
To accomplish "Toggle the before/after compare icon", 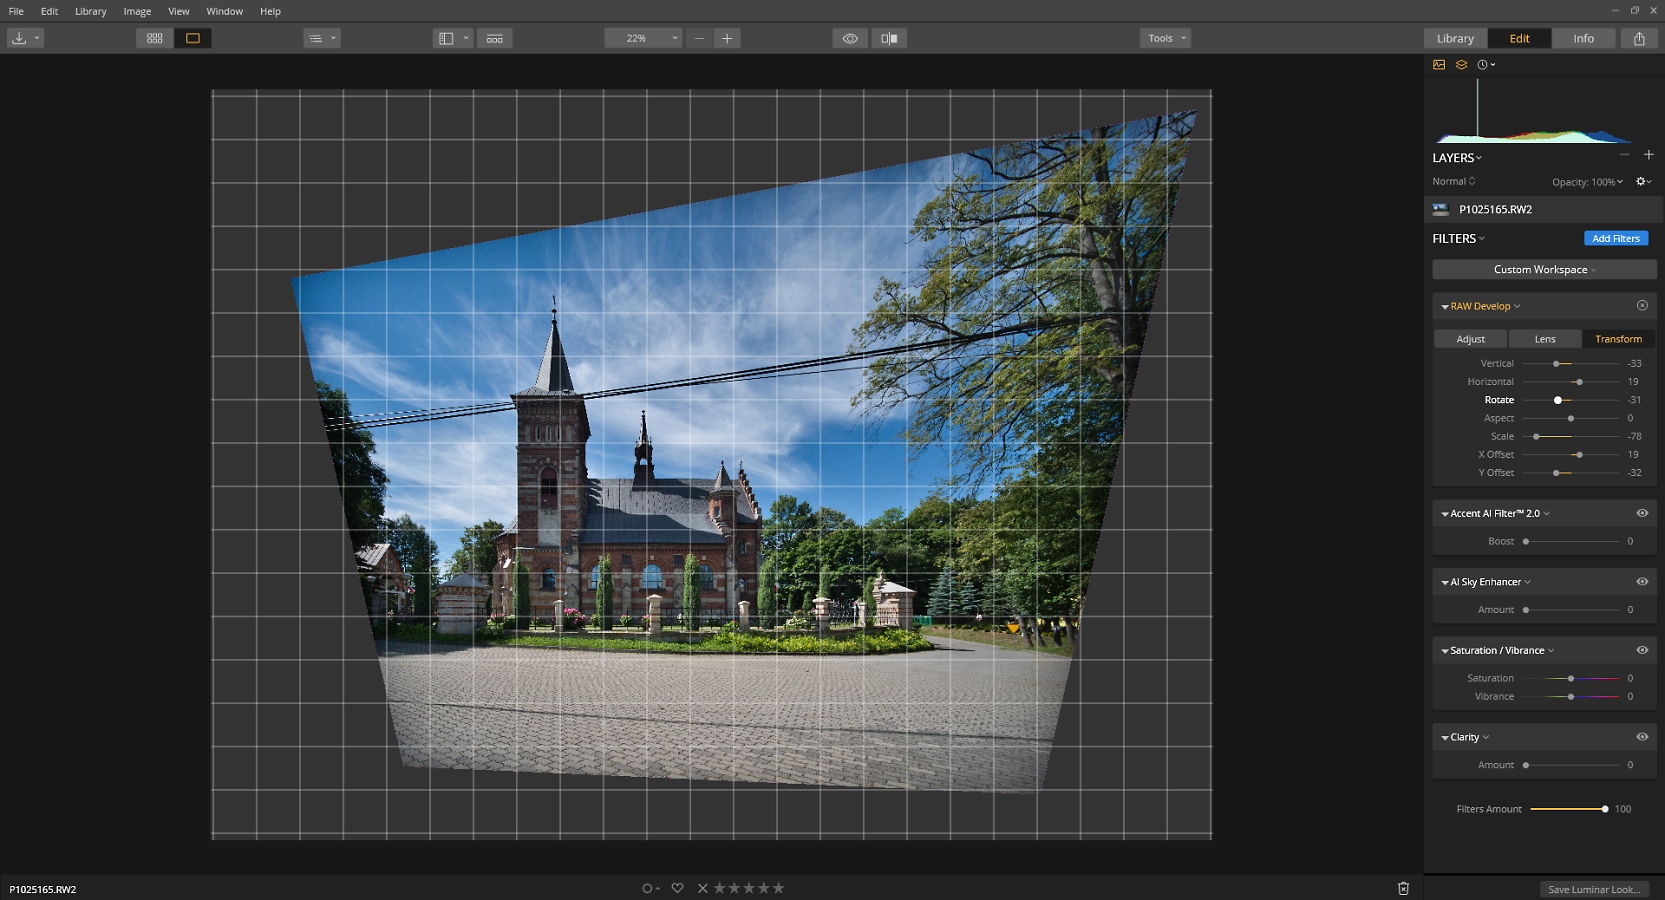I will 889,38.
